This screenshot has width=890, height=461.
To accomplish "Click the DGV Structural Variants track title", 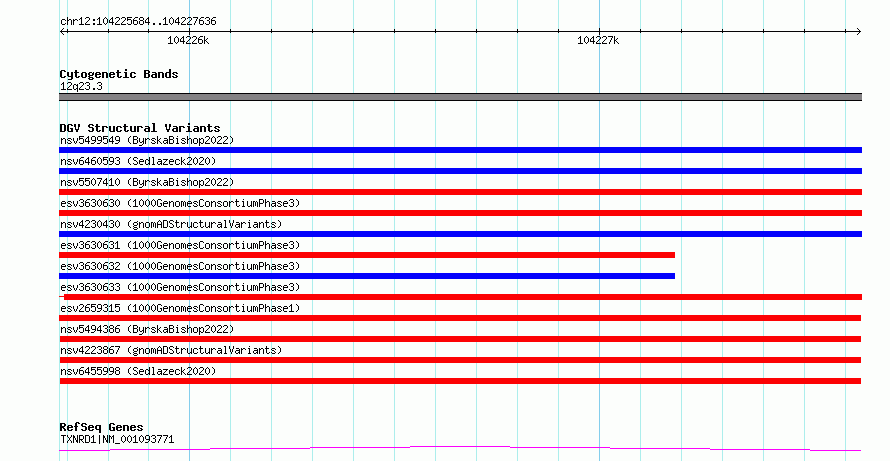I will click(x=140, y=128).
